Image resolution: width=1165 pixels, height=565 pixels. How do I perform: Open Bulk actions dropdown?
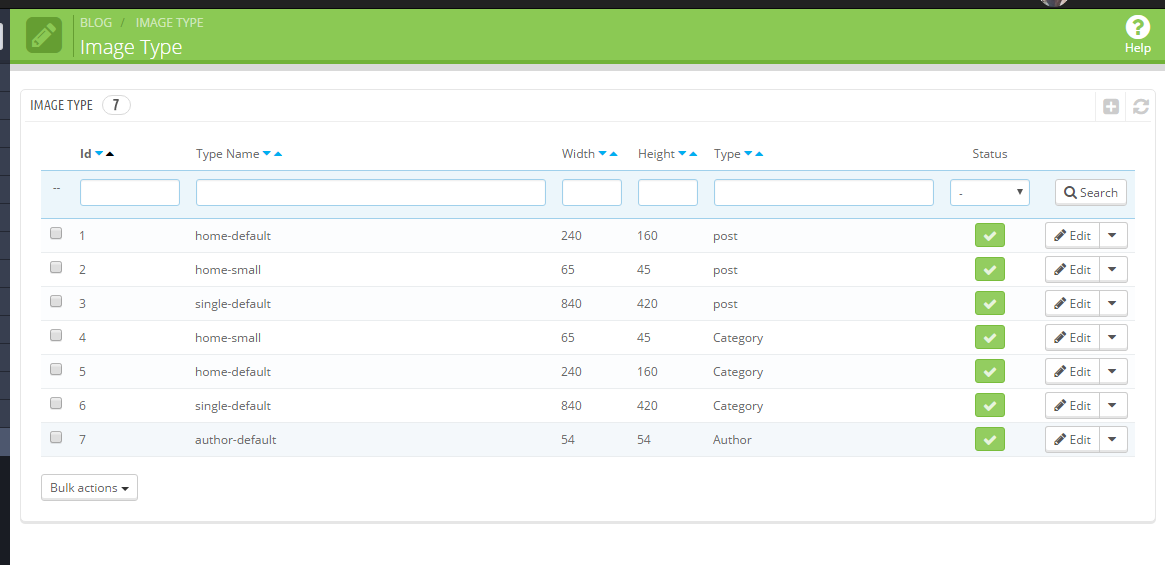[89, 488]
